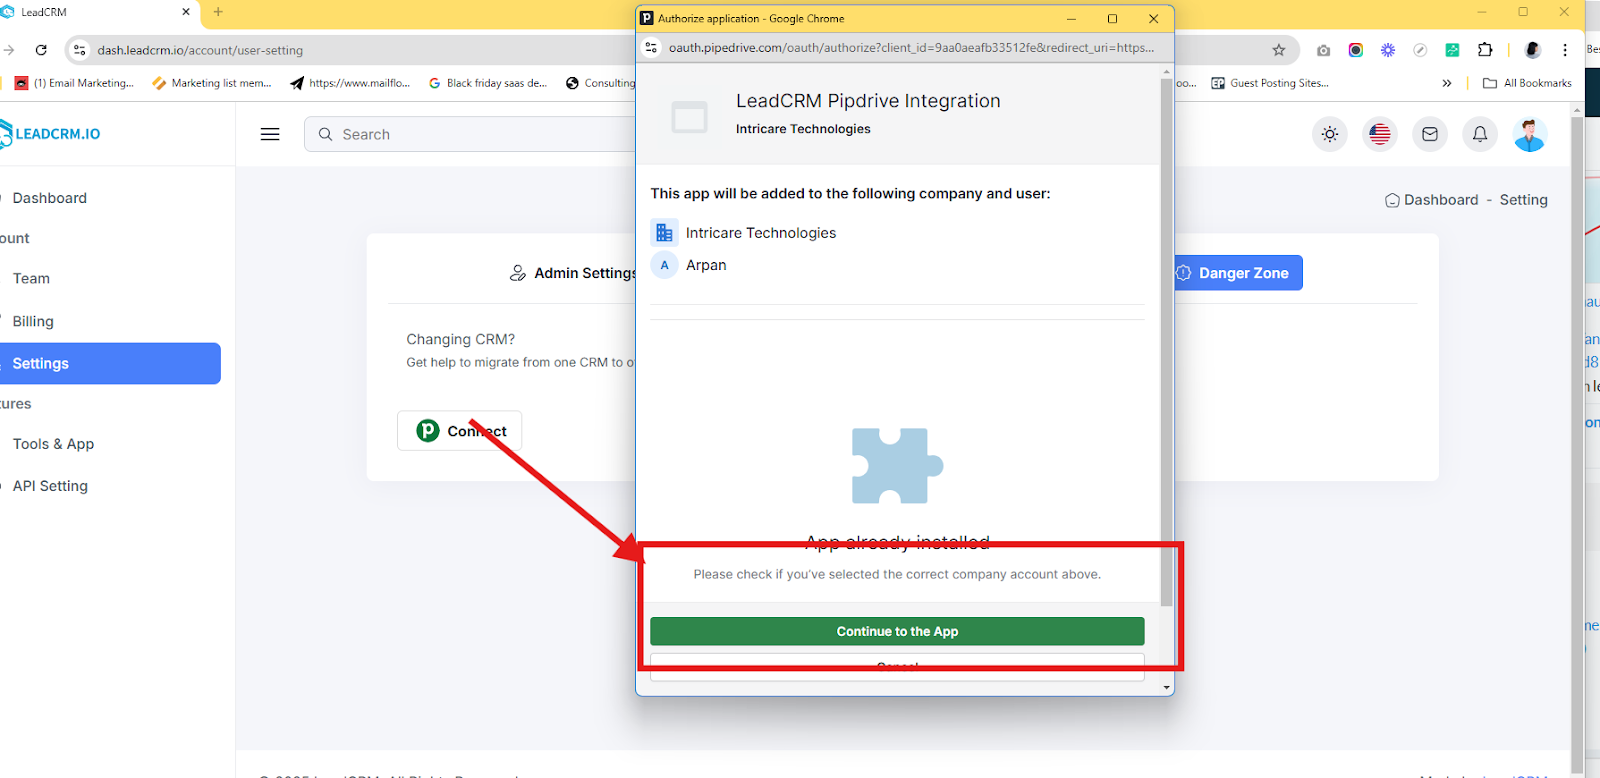Screen dimensions: 1600x778
Task: Click the Intricare Technologies company row
Action: coord(744,233)
